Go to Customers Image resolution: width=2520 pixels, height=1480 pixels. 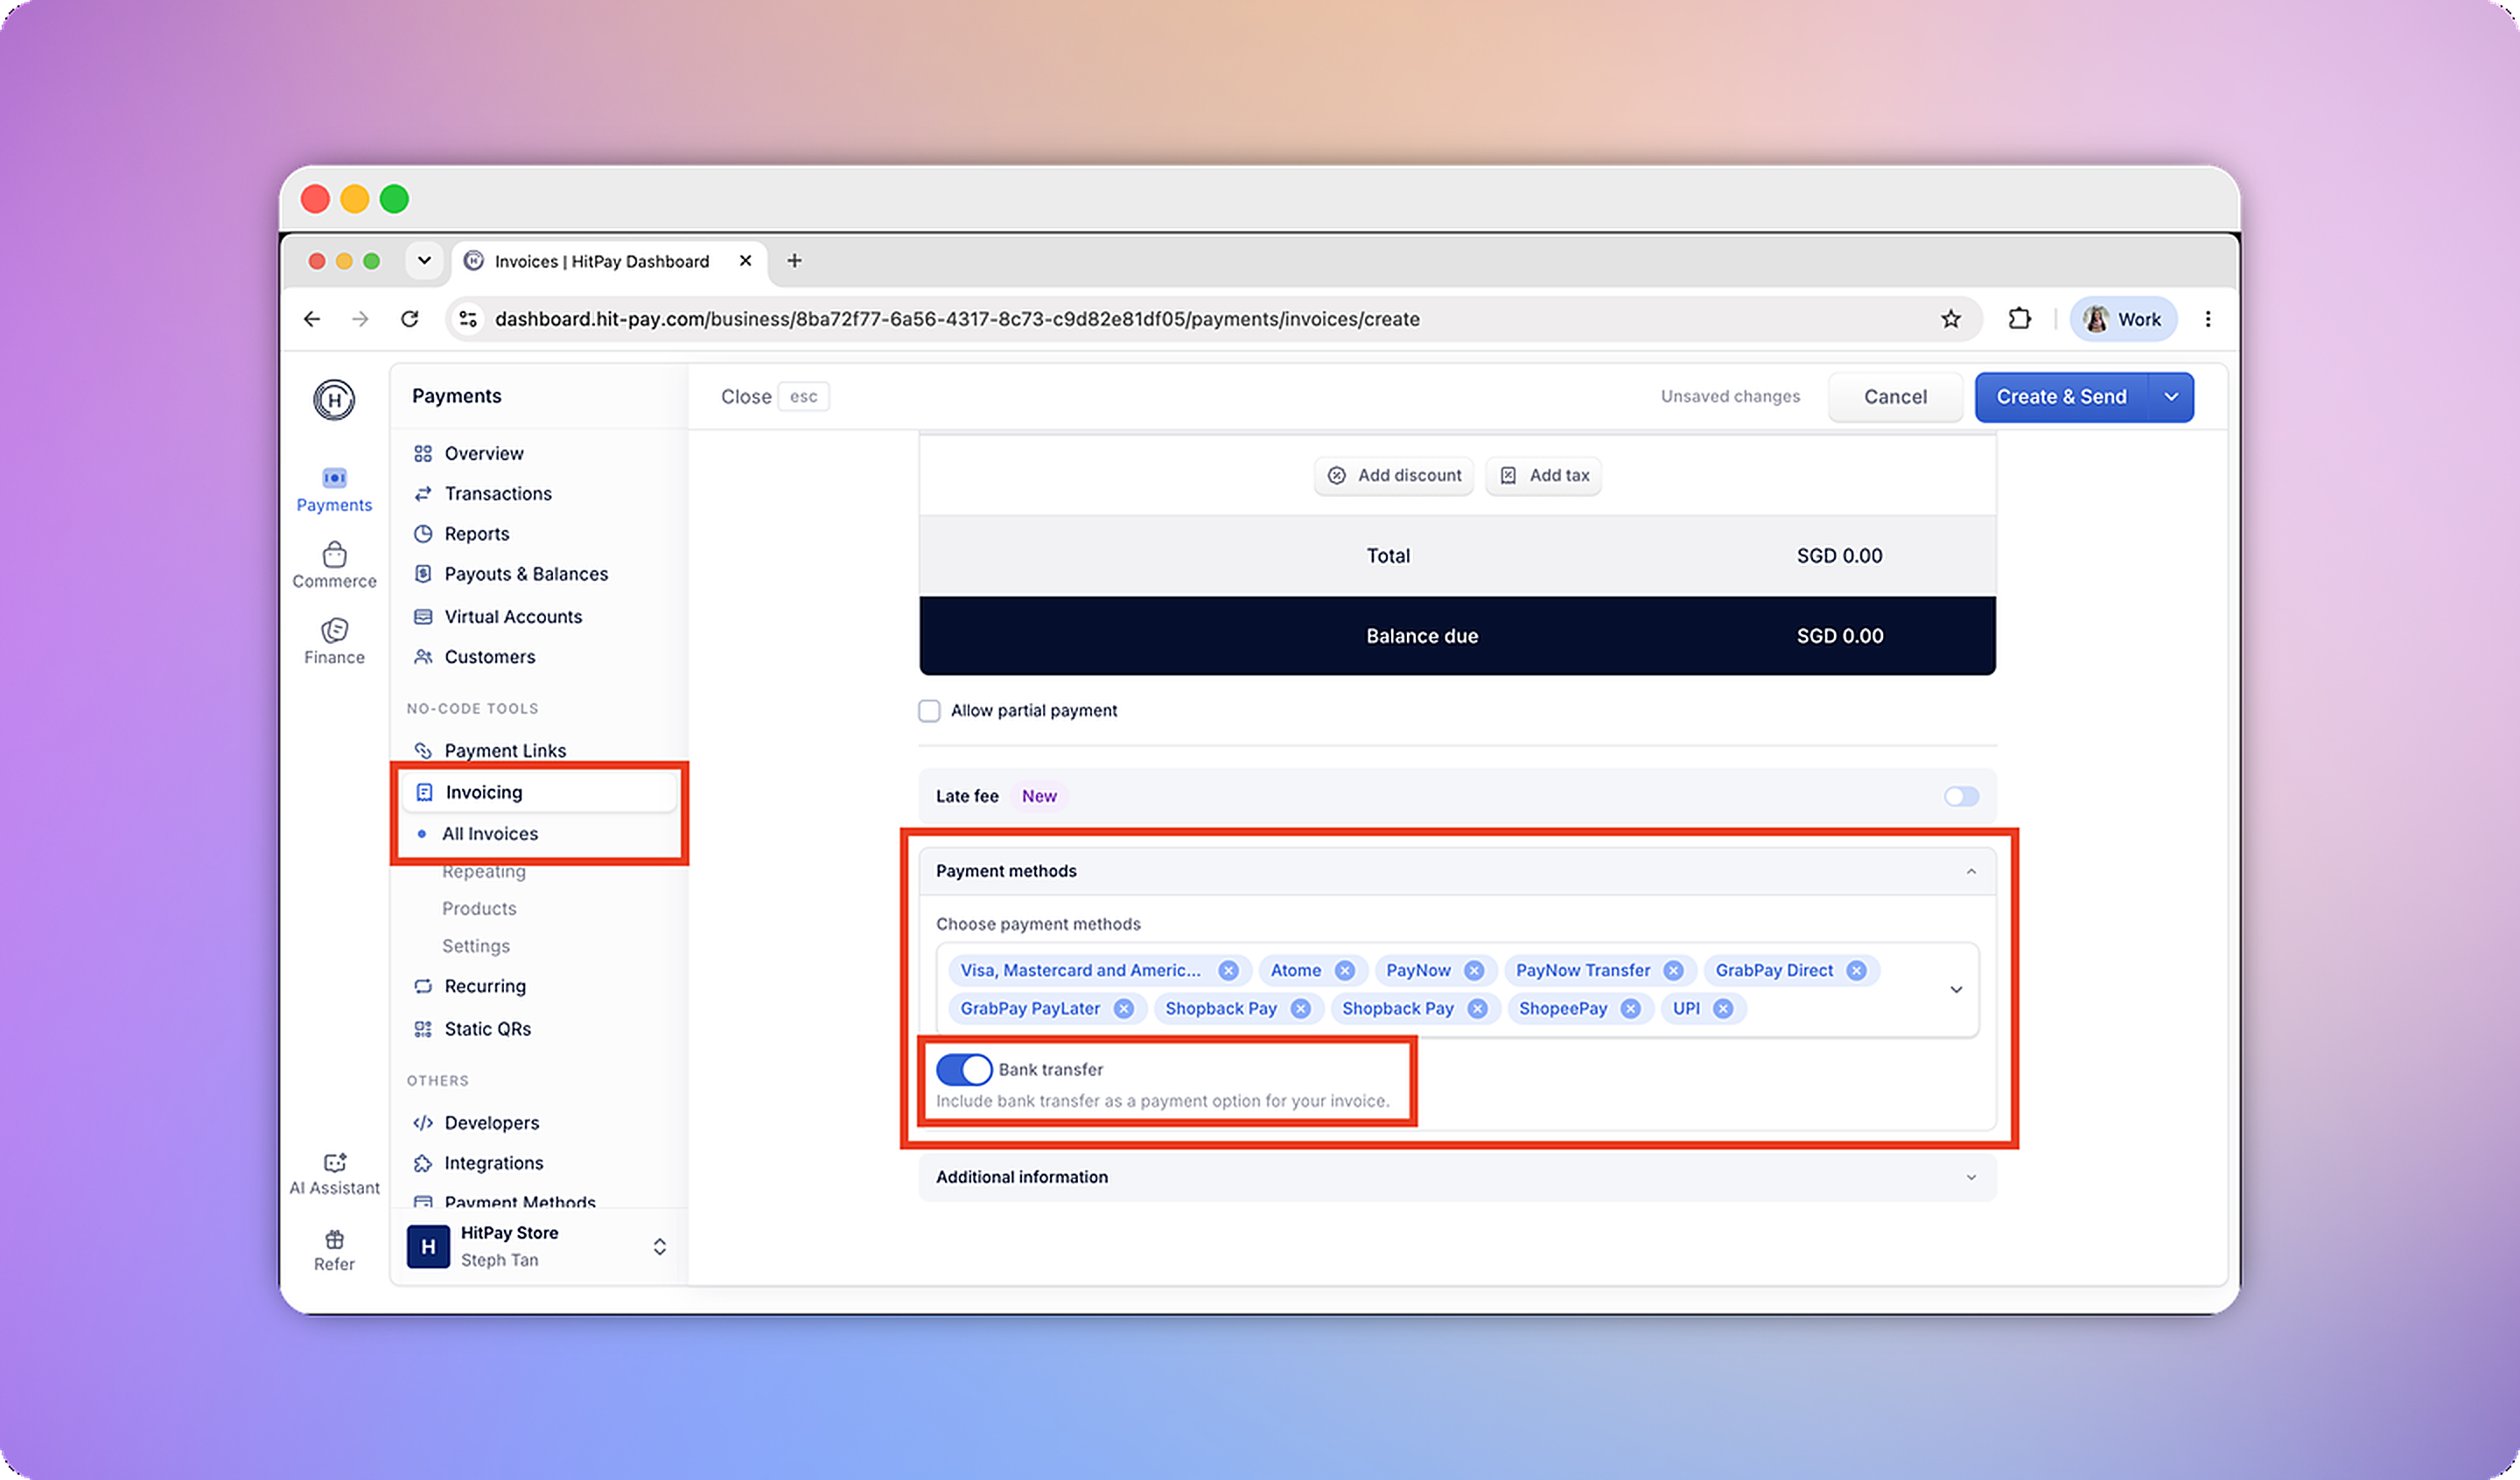click(x=489, y=657)
